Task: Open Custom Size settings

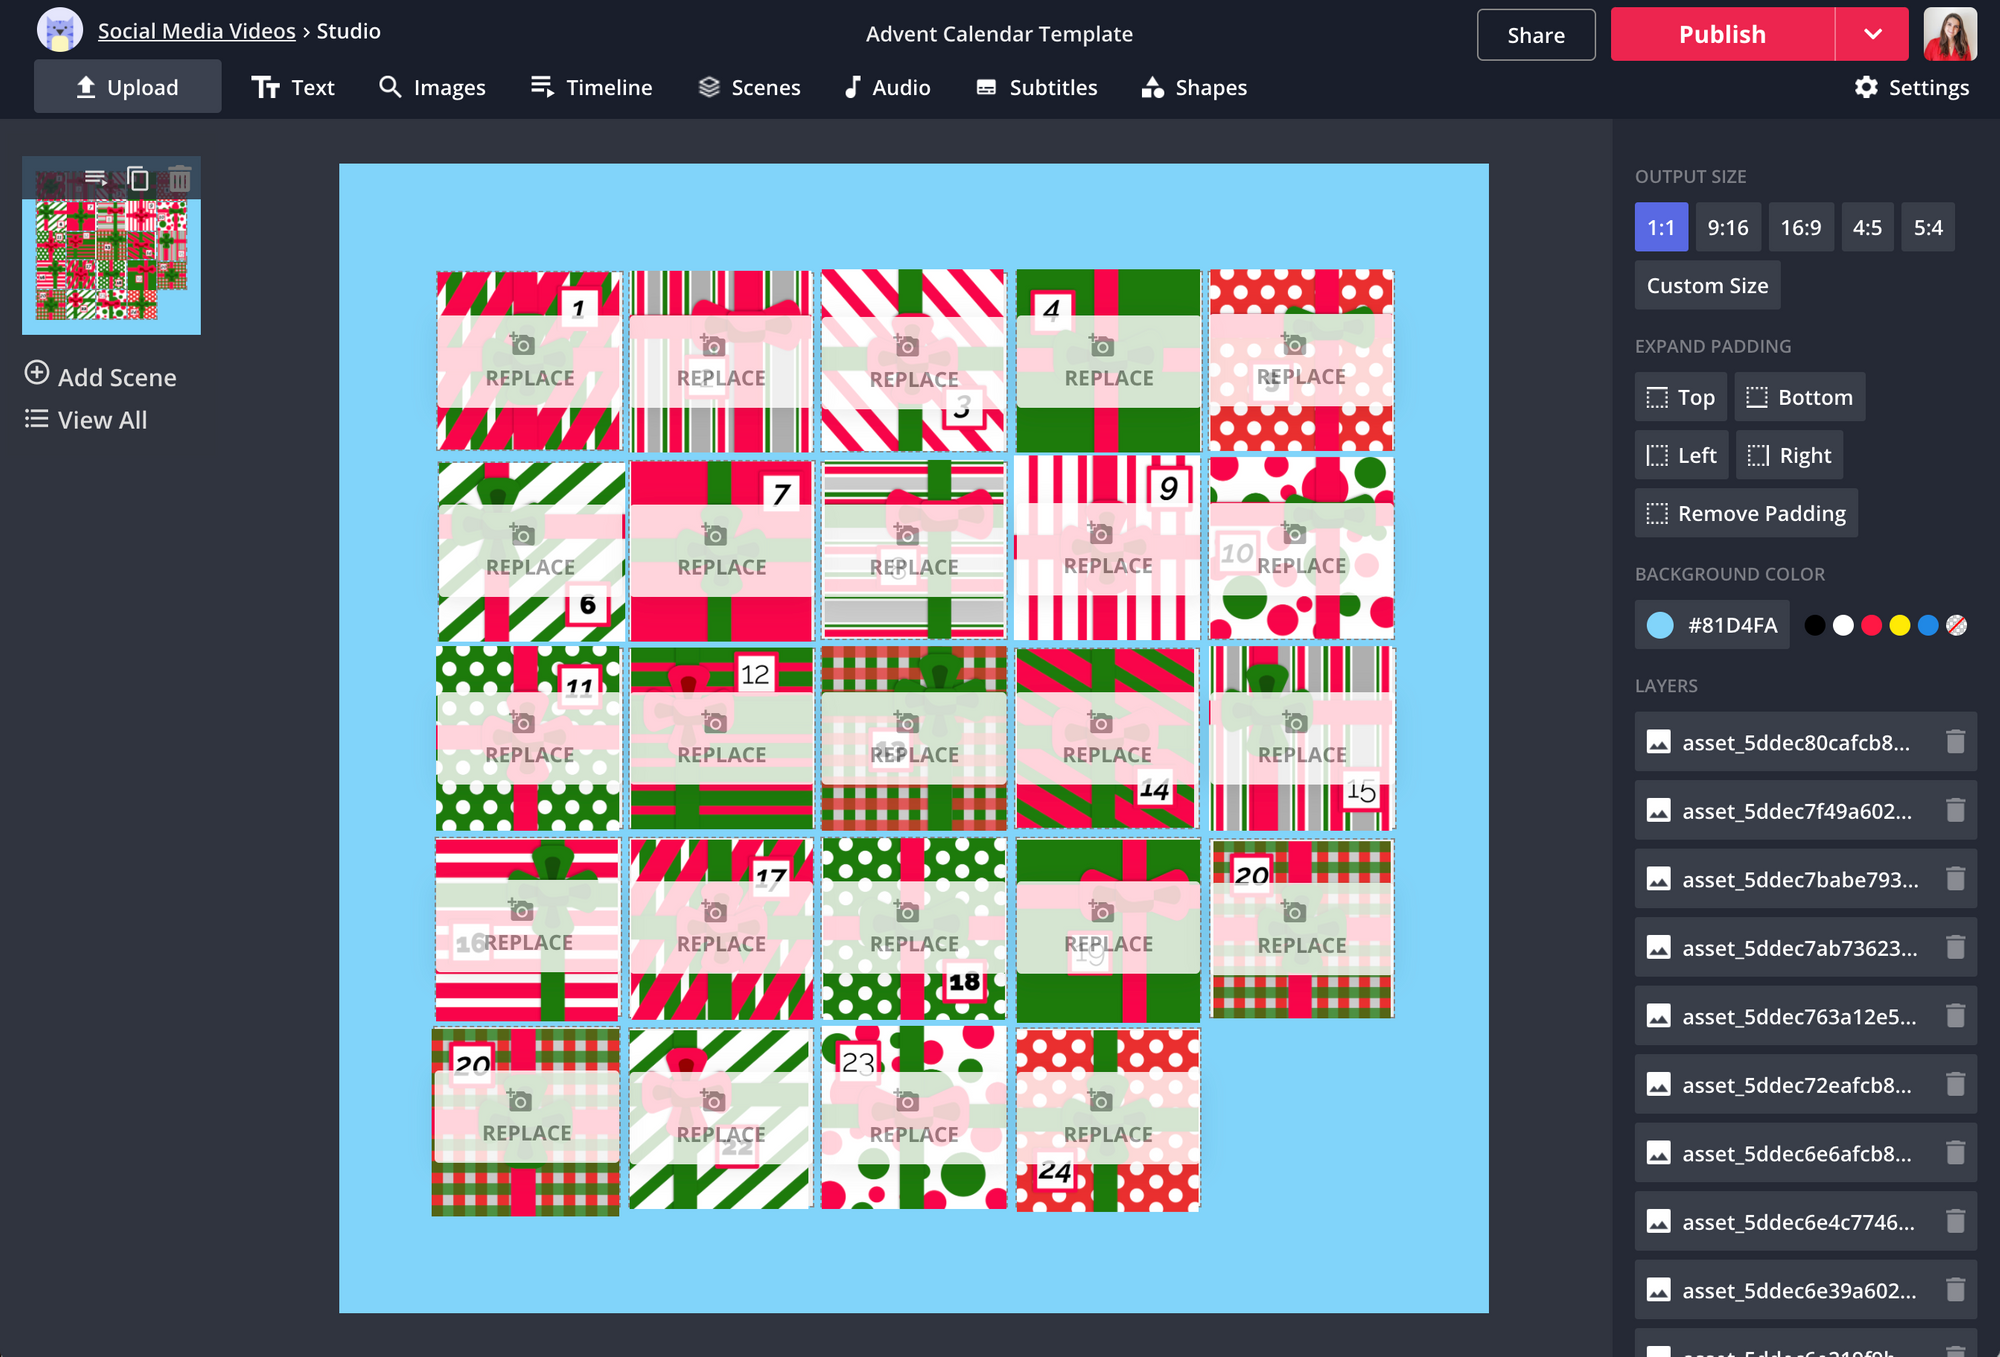Action: (1706, 285)
